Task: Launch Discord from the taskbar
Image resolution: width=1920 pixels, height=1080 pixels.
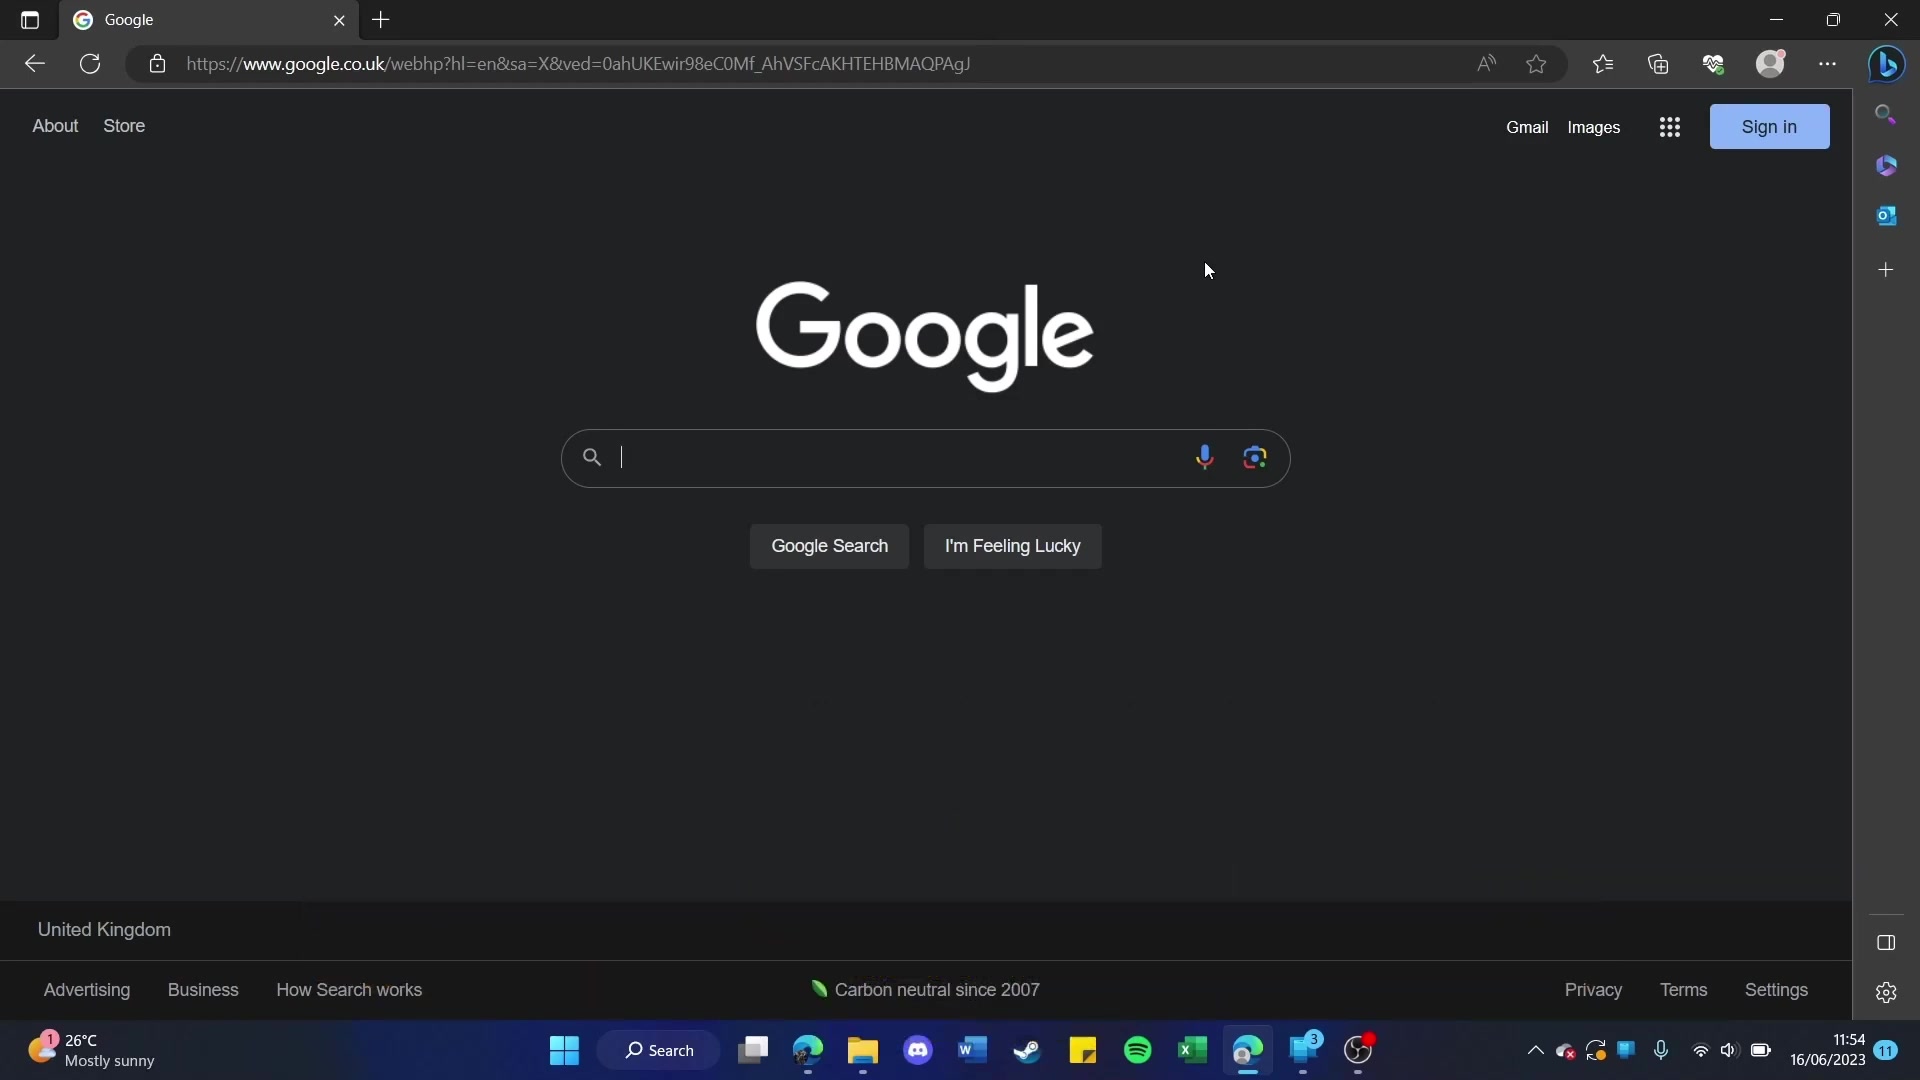Action: click(918, 1050)
